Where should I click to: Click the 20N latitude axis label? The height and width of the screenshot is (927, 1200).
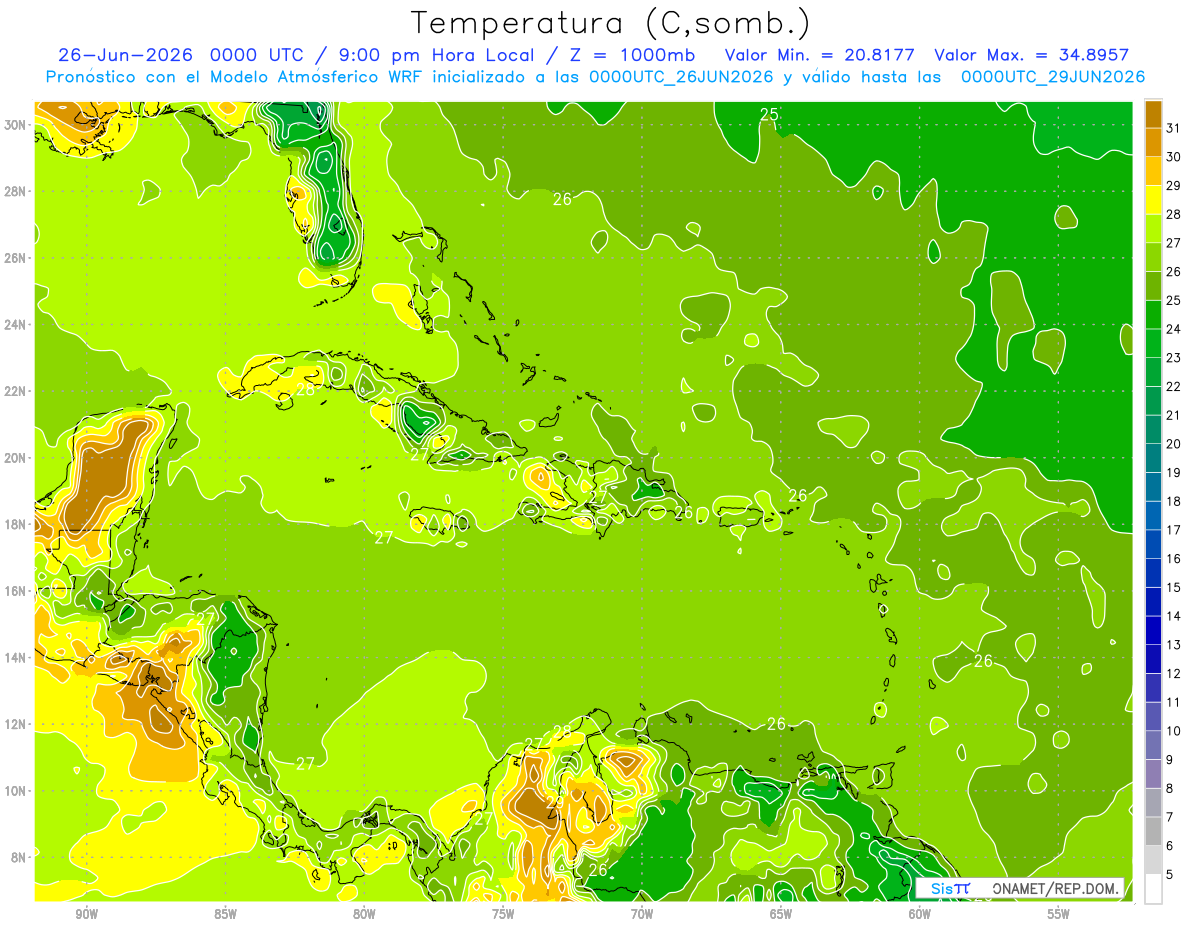pyautogui.click(x=15, y=457)
